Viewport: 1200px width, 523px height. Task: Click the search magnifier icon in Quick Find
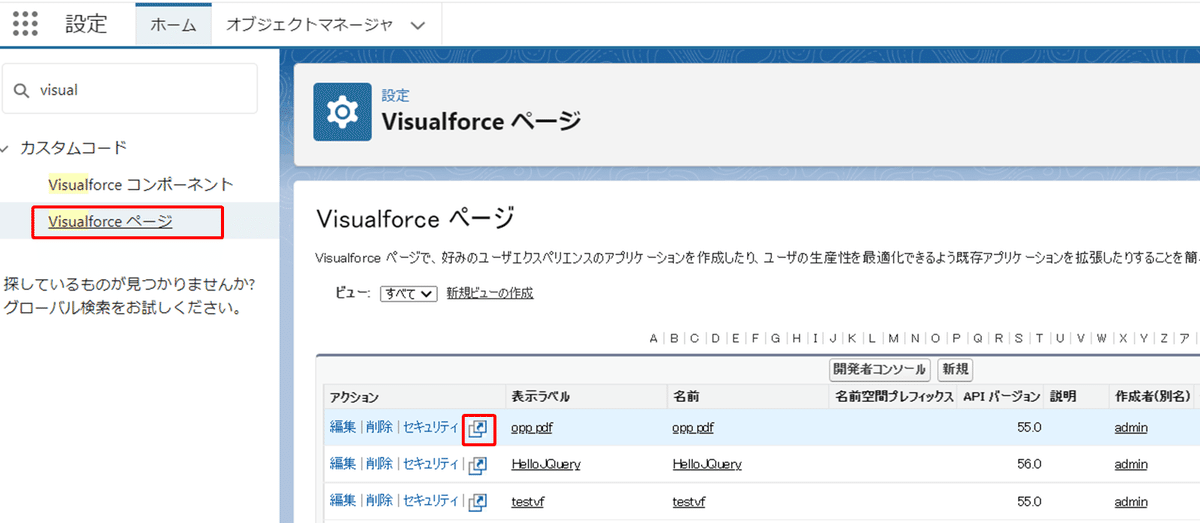pos(21,90)
